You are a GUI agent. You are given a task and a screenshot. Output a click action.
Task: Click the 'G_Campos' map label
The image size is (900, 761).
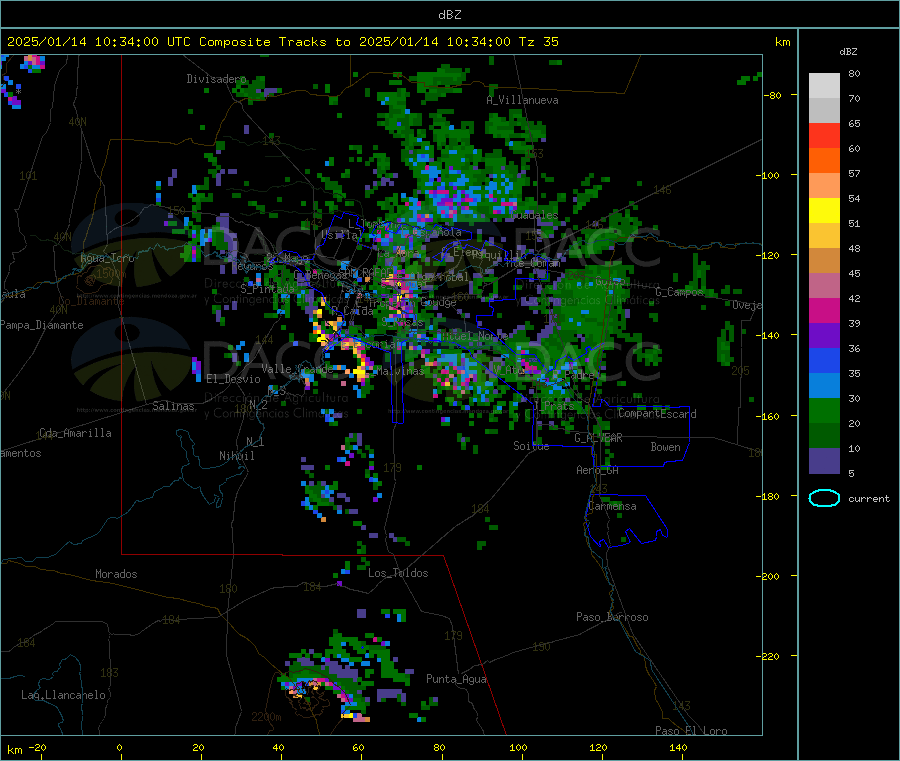679,292
